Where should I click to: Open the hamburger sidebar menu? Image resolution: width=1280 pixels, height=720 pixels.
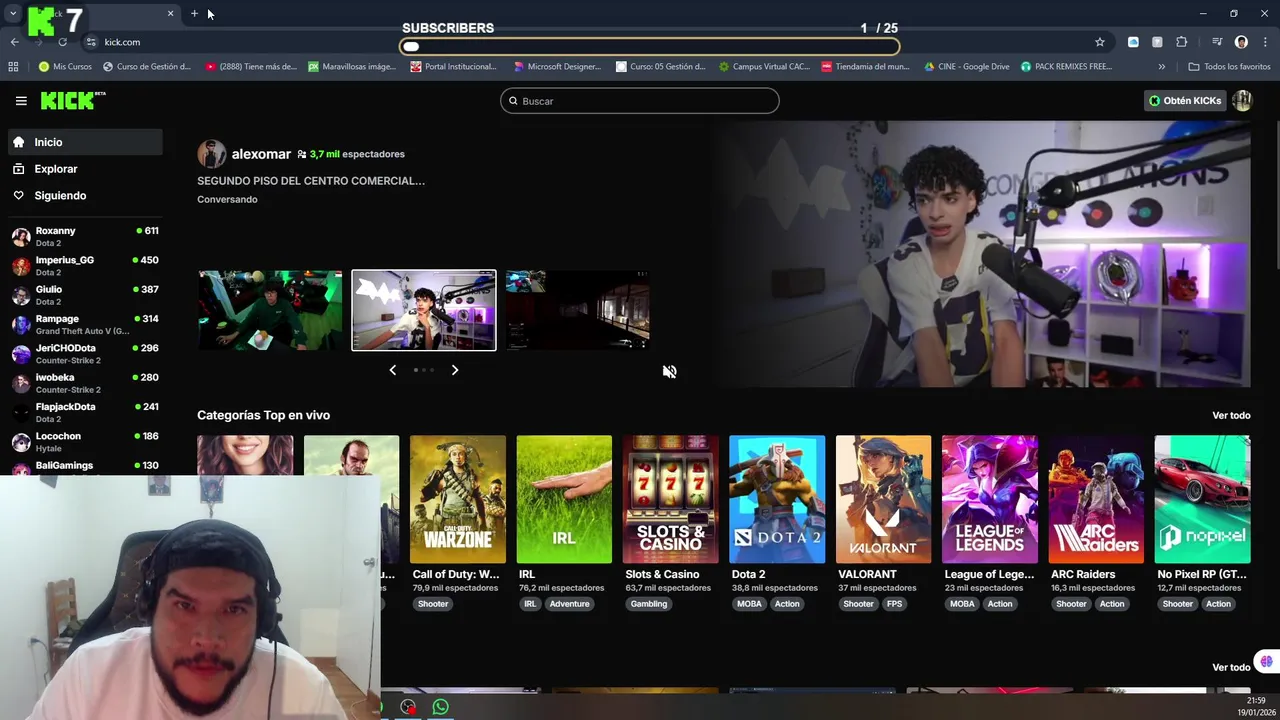[x=21, y=101]
